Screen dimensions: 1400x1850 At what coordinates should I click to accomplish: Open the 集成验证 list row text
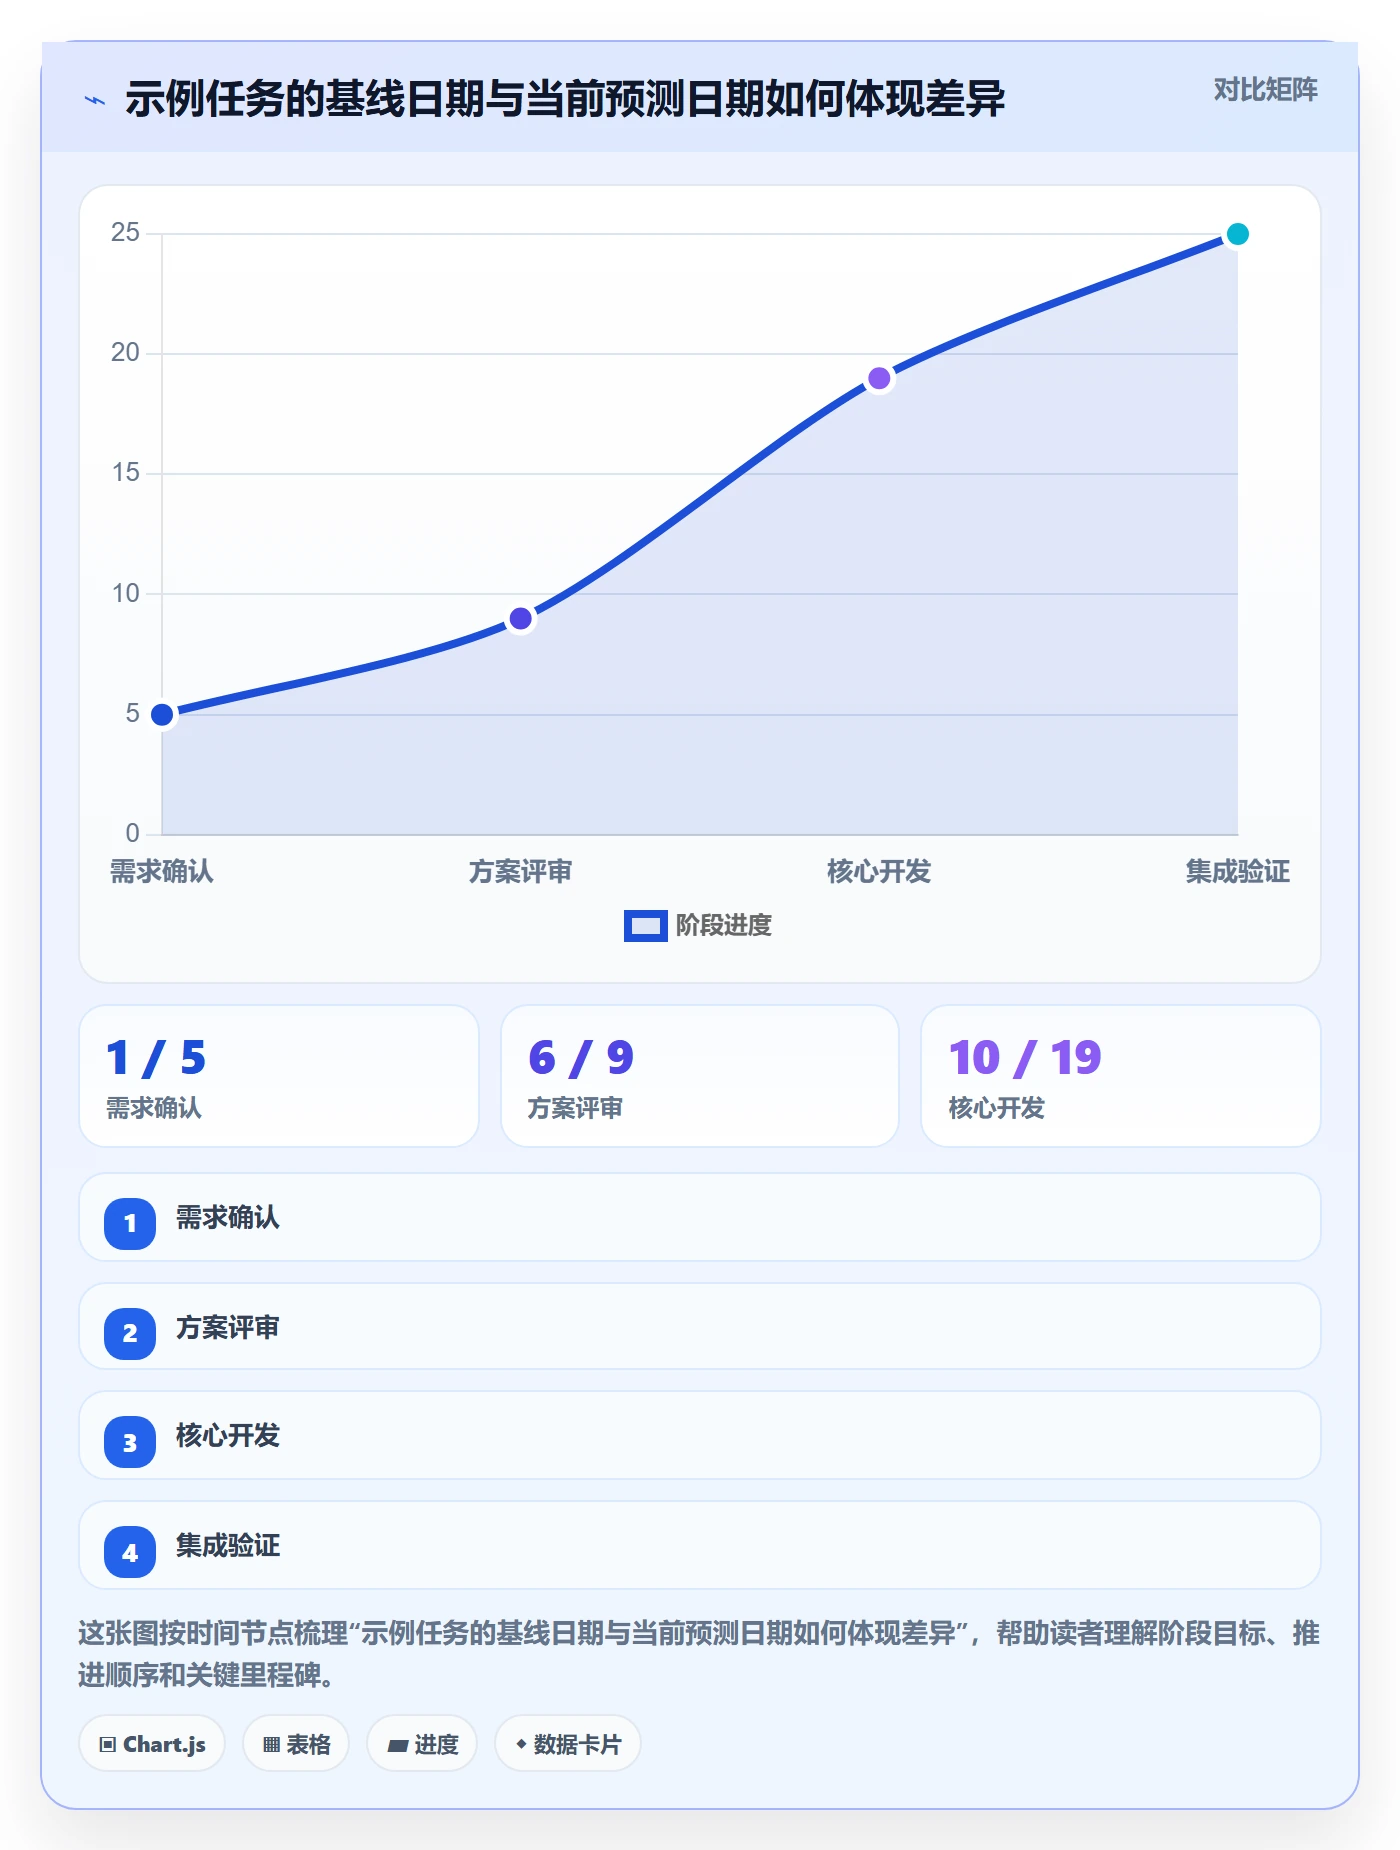pyautogui.click(x=228, y=1546)
